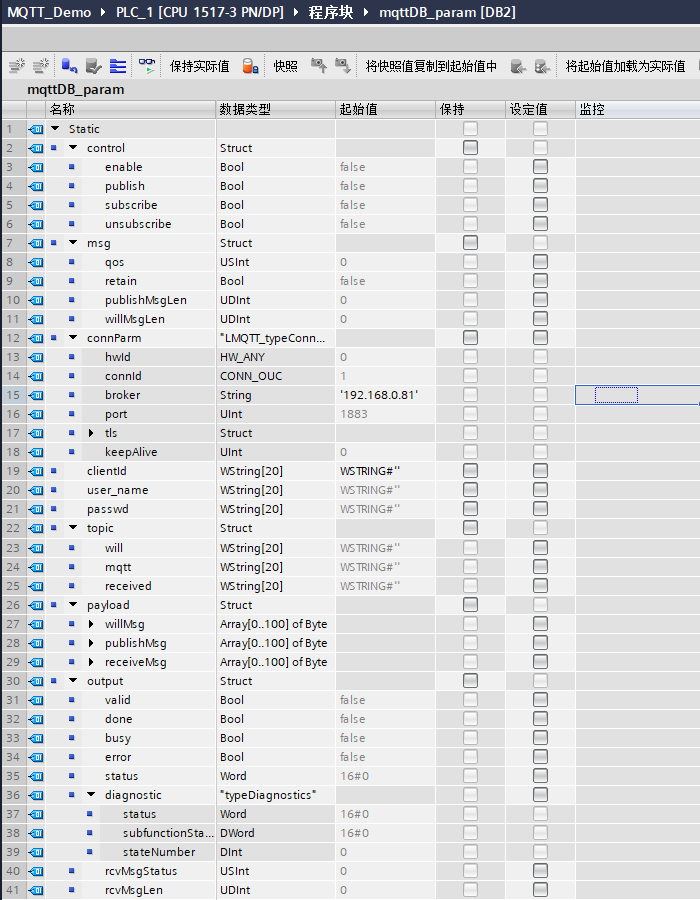Click the blue list-lines toolbar icon
The width and height of the screenshot is (700, 900).
pyautogui.click(x=118, y=66)
